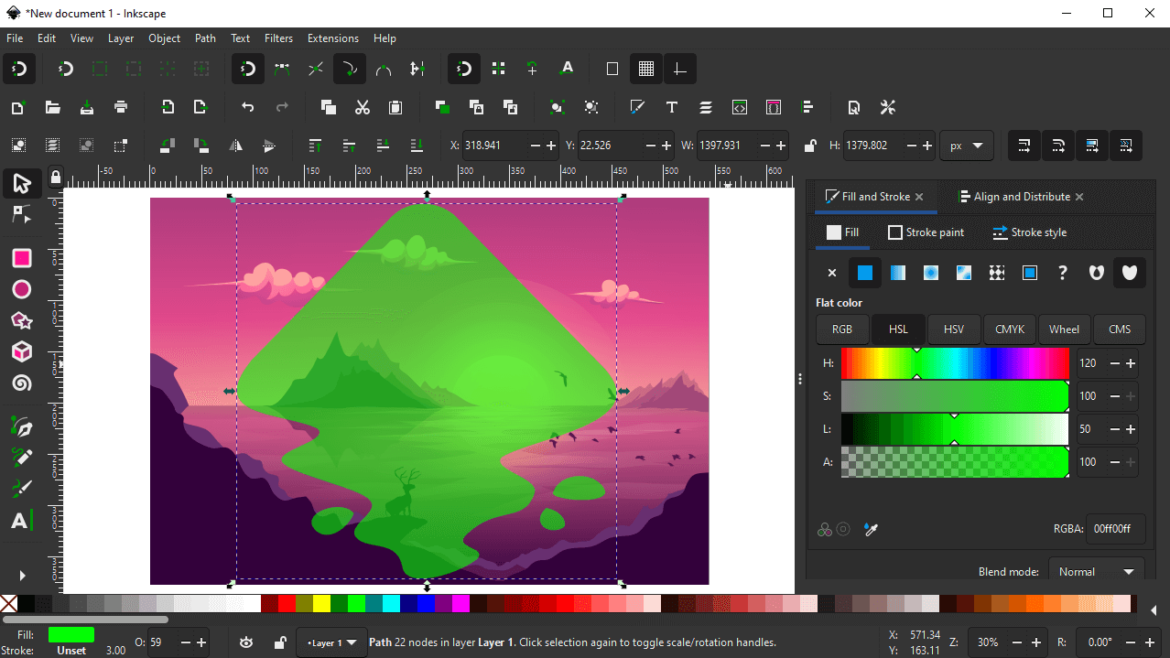Toggle layer visibility in the status bar
The image size is (1170, 658).
246,642
